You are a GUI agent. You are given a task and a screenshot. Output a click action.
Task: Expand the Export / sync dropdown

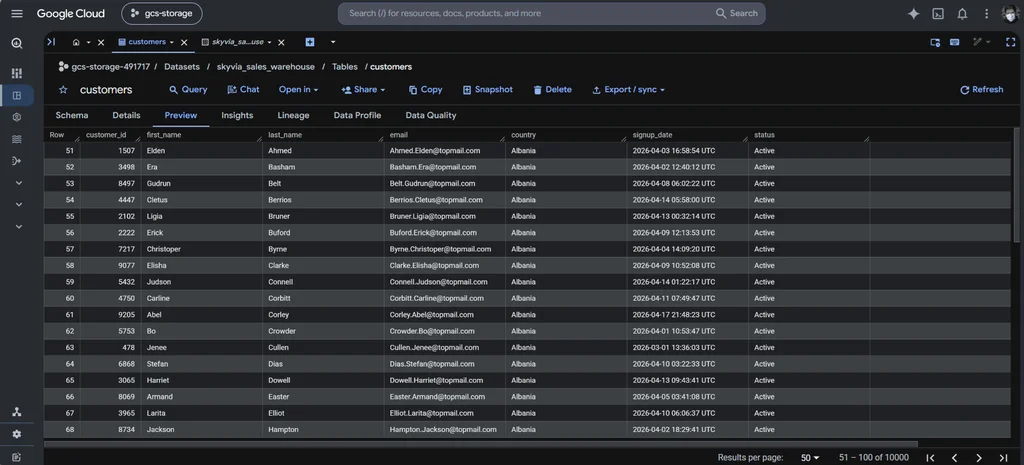click(x=628, y=89)
